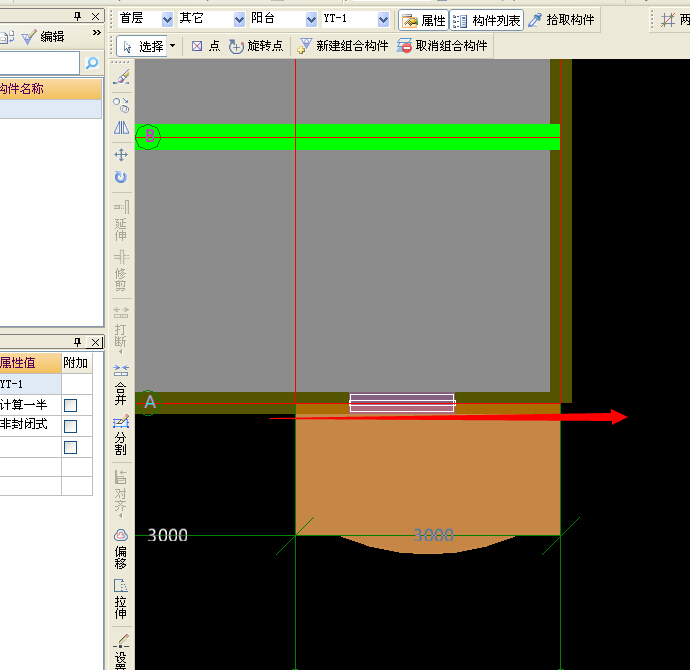Pin the upper component list panel

(x=78, y=16)
